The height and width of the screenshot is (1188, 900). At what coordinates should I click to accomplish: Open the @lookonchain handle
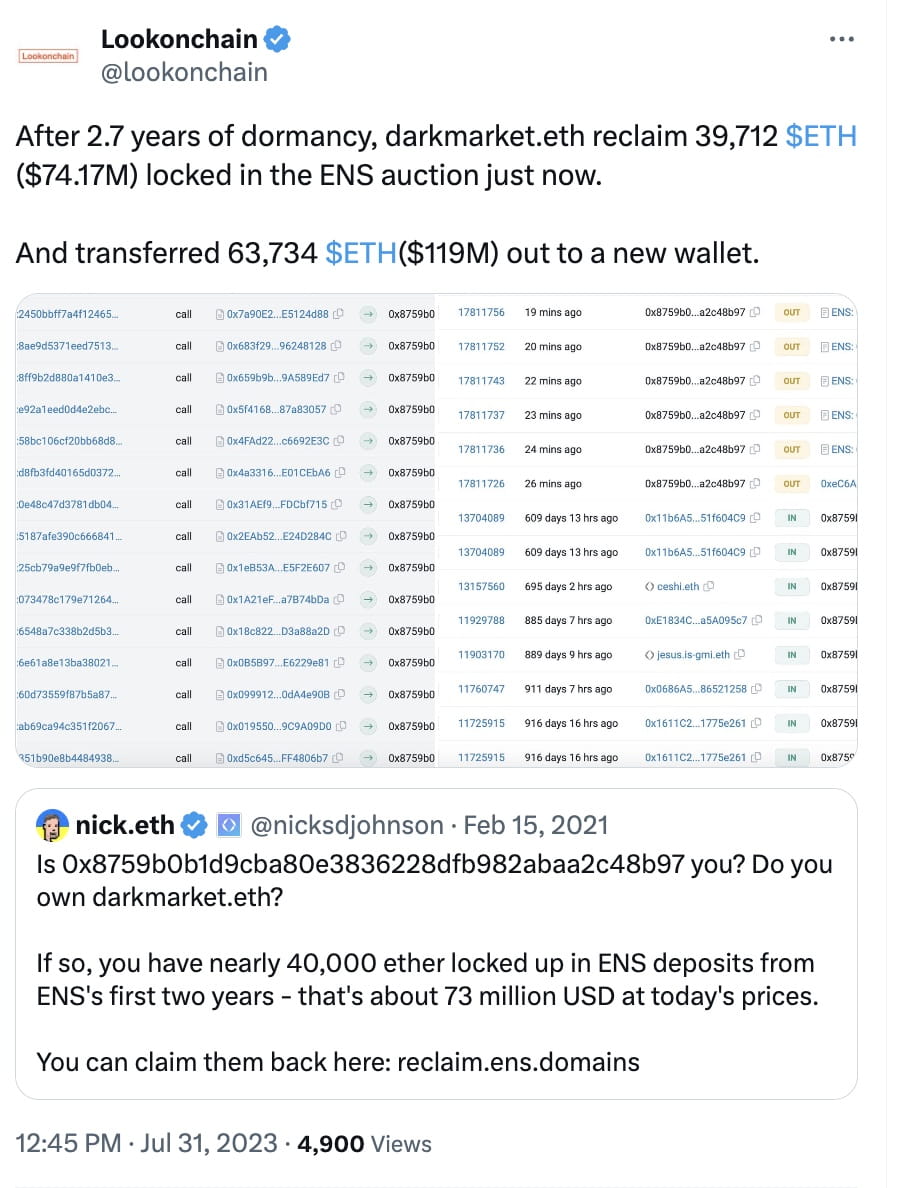[x=184, y=72]
